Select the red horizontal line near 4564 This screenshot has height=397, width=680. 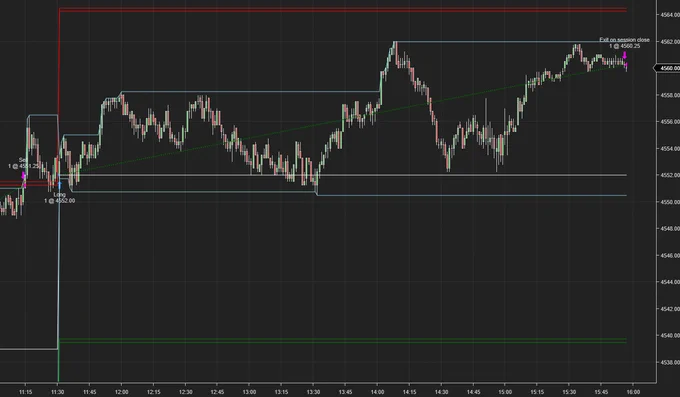[343, 10]
